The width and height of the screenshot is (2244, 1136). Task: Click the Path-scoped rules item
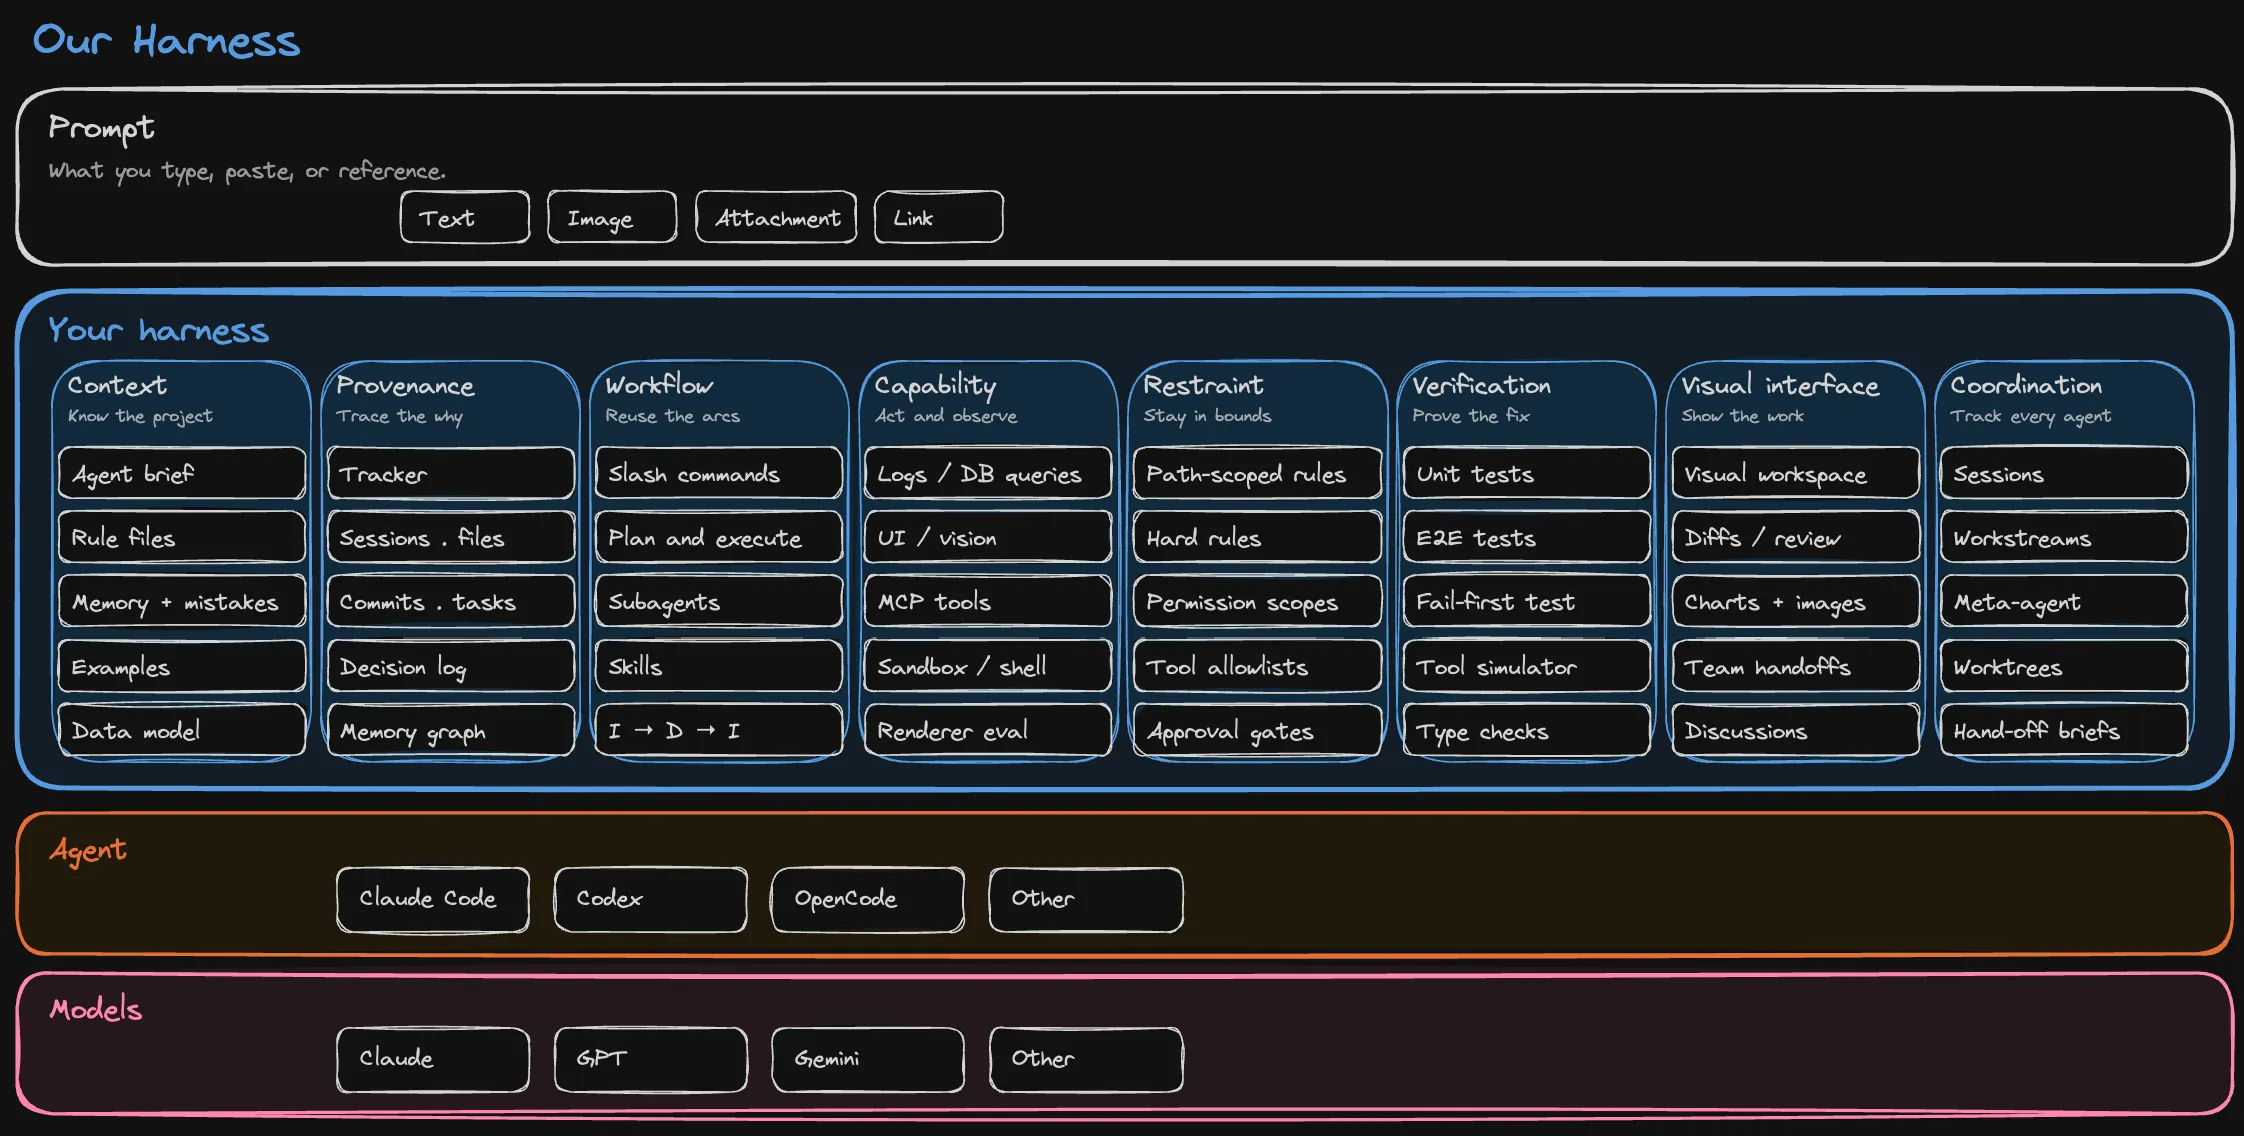pos(1257,473)
